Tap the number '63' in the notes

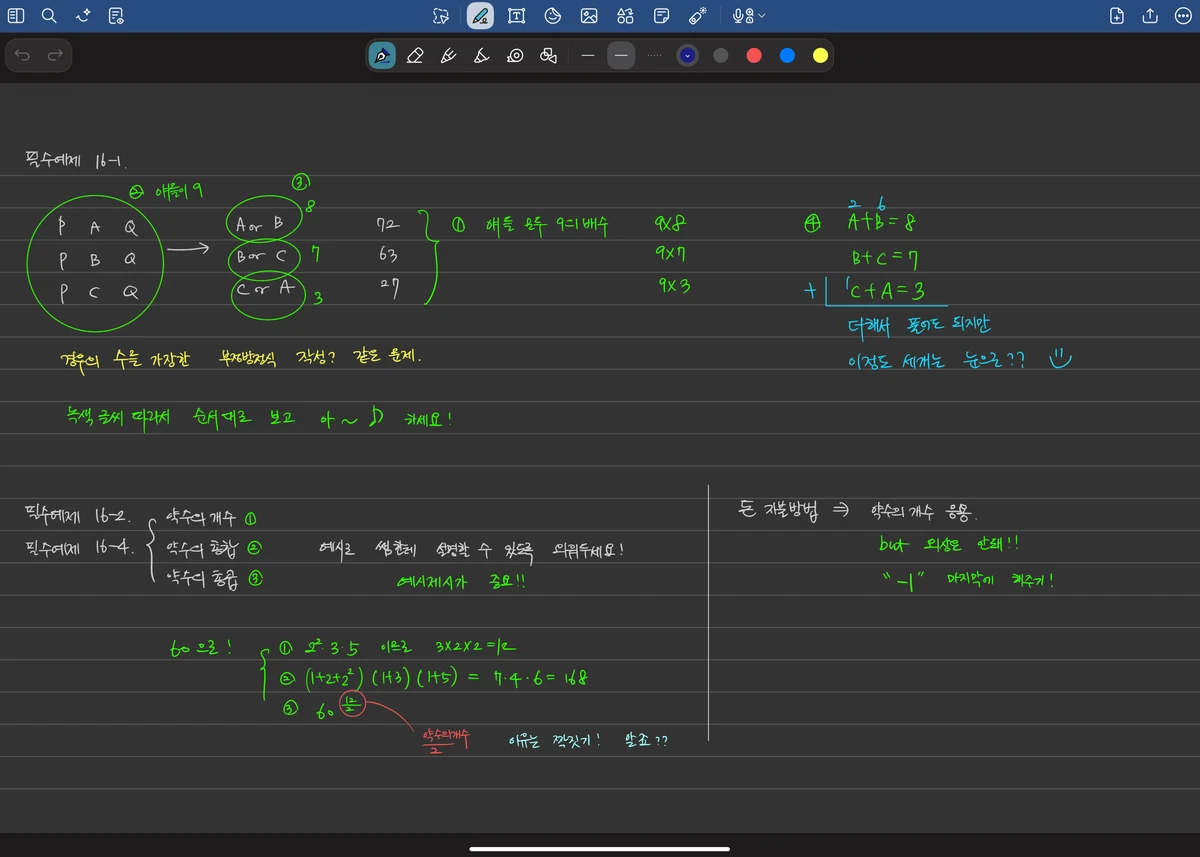pyautogui.click(x=388, y=256)
